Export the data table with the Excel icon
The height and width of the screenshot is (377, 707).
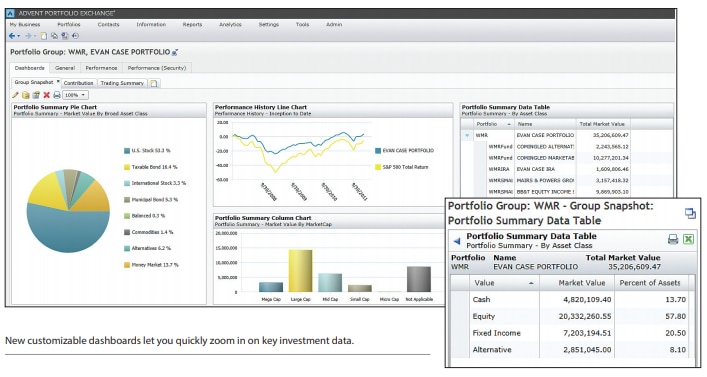coord(688,239)
